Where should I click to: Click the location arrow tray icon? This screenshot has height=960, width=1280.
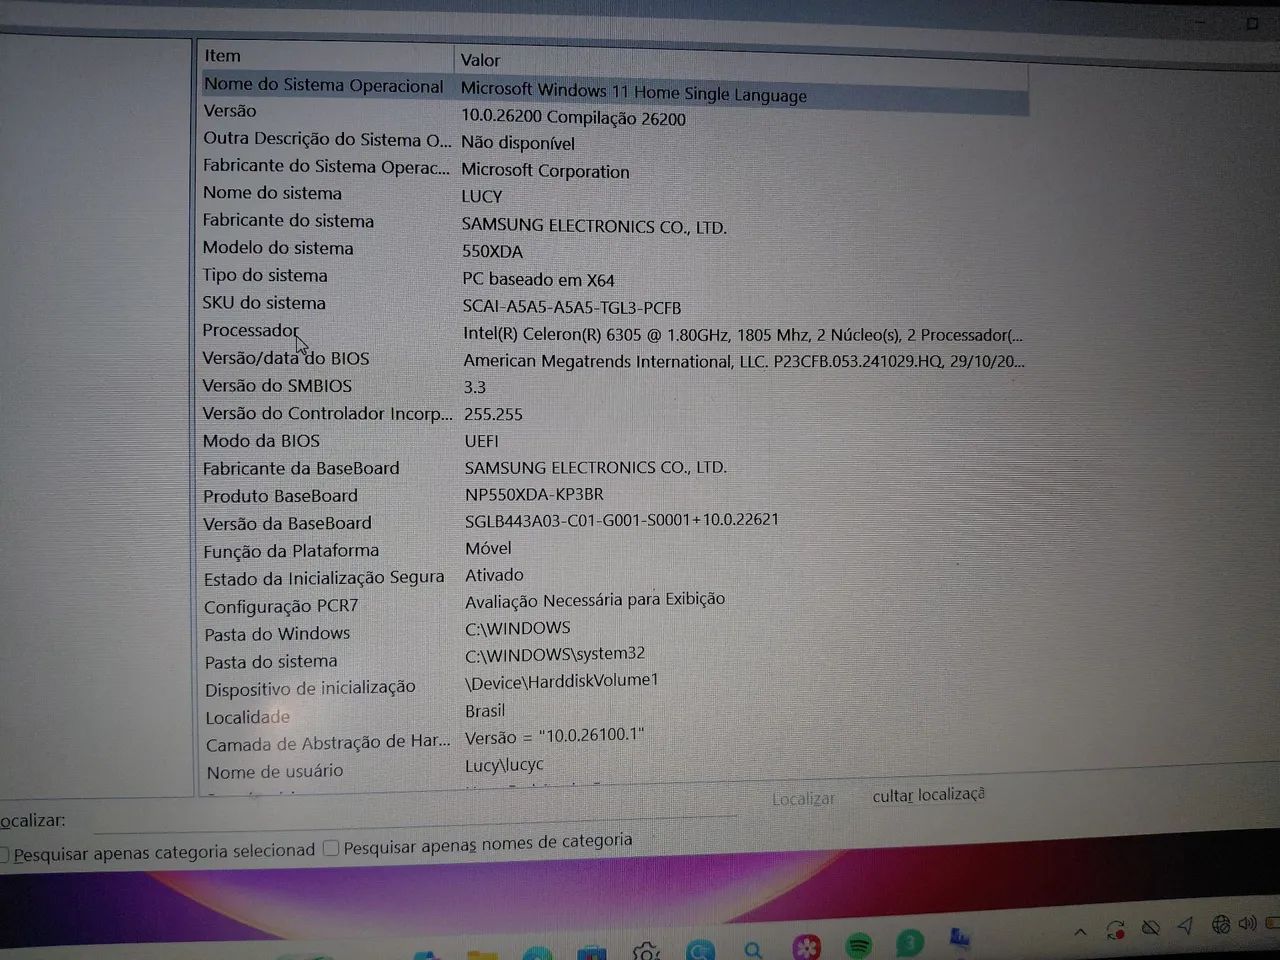pos(1186,926)
